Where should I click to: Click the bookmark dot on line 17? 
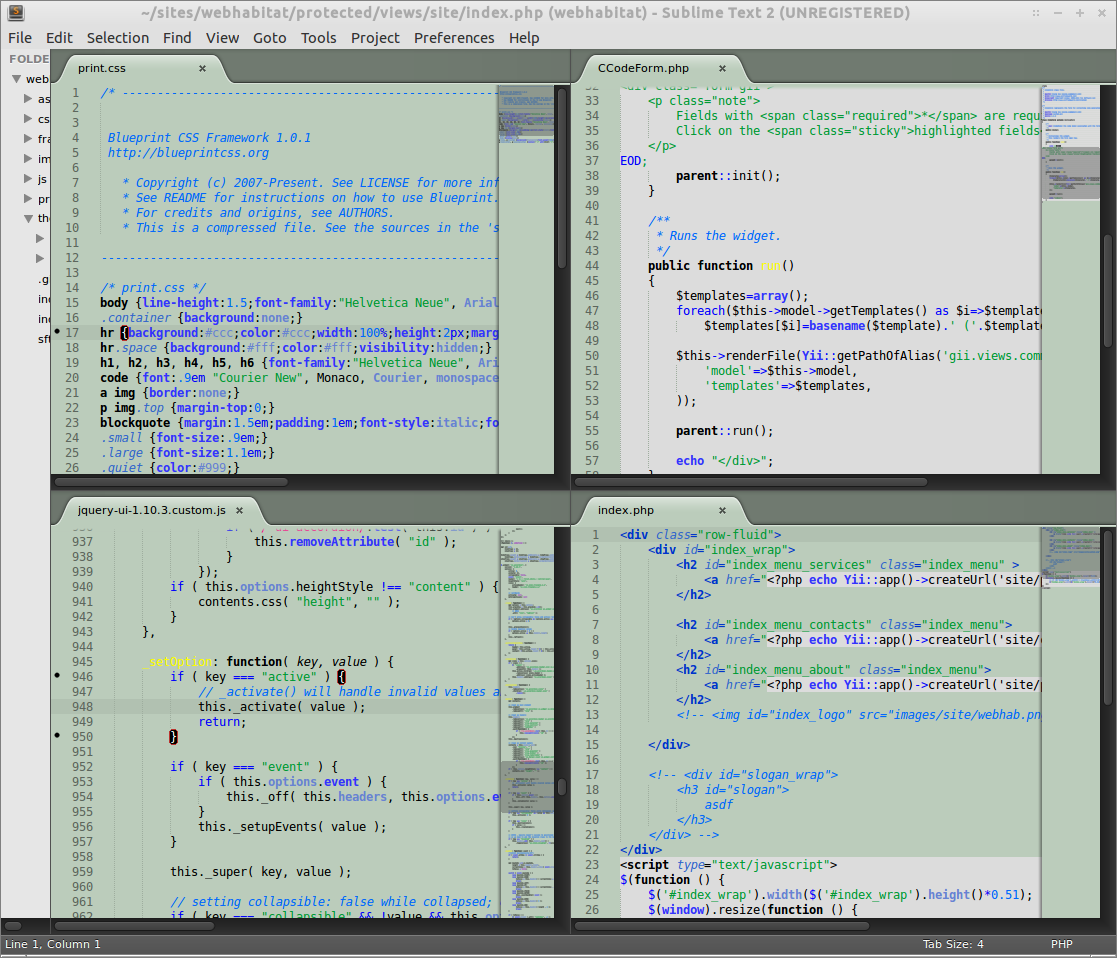tap(58, 331)
